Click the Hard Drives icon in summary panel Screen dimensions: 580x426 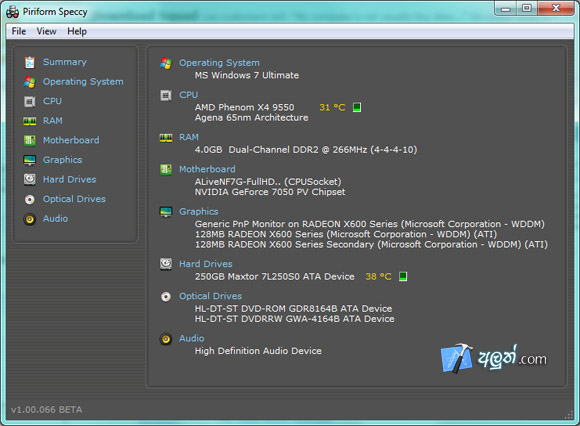pos(166,264)
